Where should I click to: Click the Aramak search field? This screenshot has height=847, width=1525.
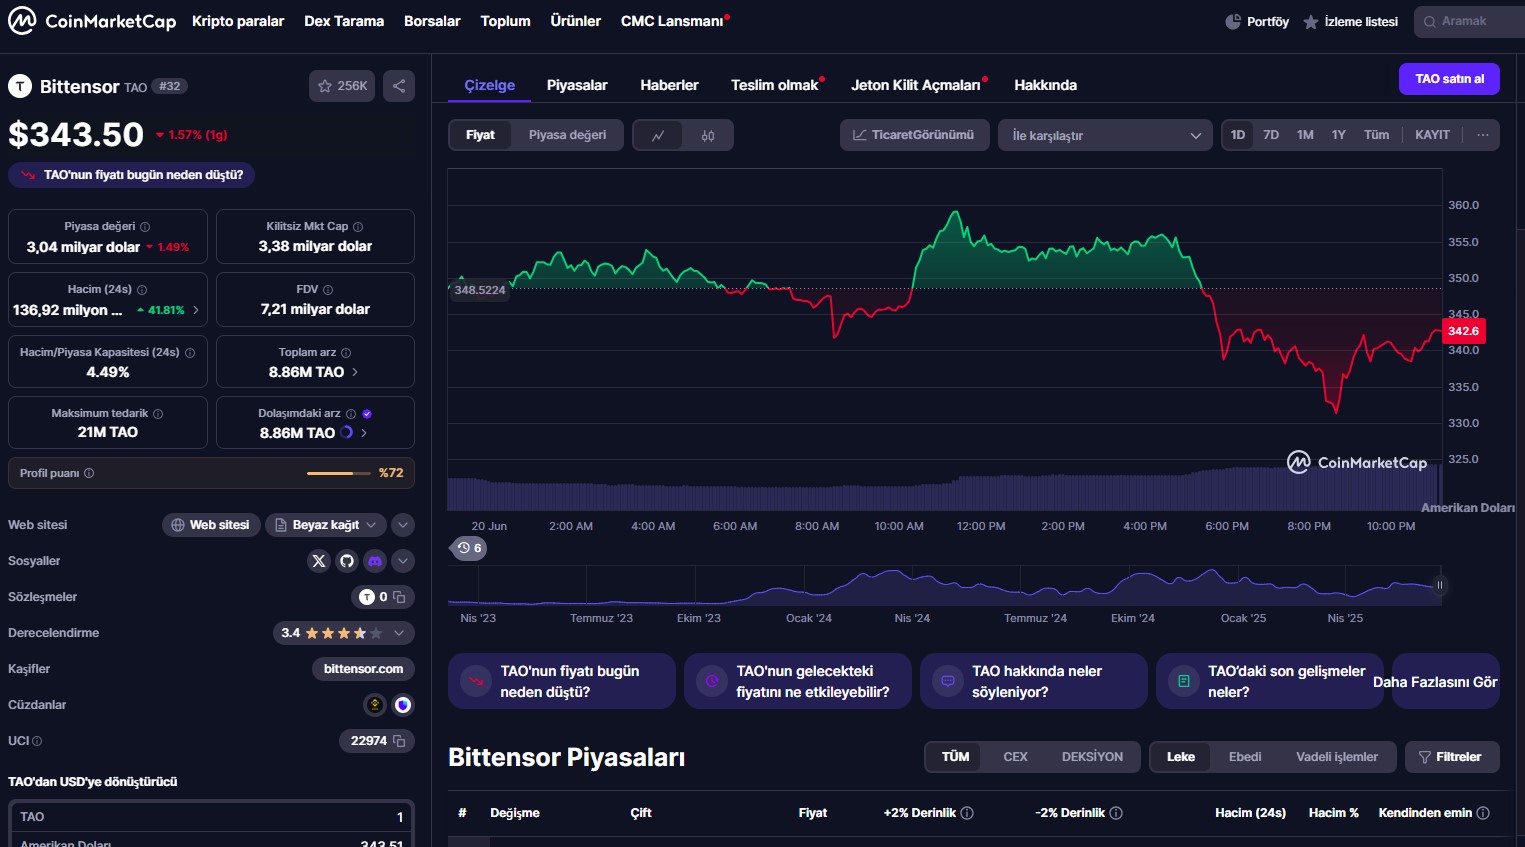[x=1469, y=21]
